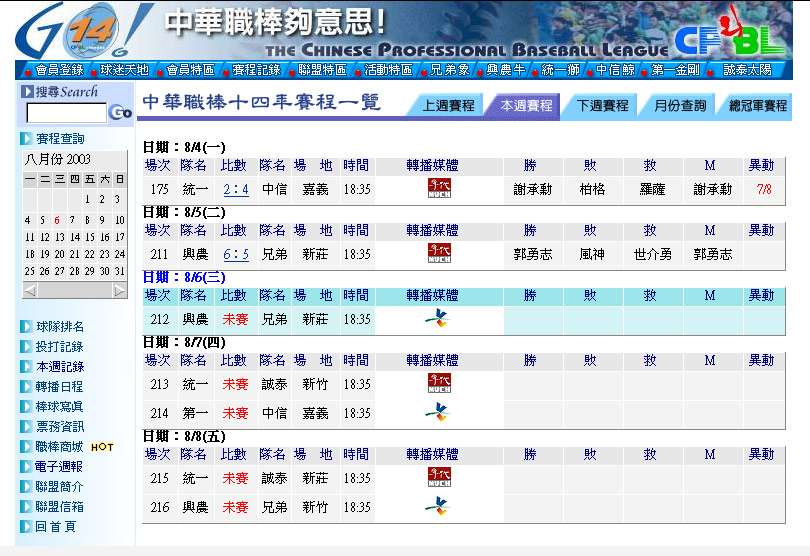Switch to 本週賽程 tab
Screen dimensions: 810x556
tap(526, 106)
